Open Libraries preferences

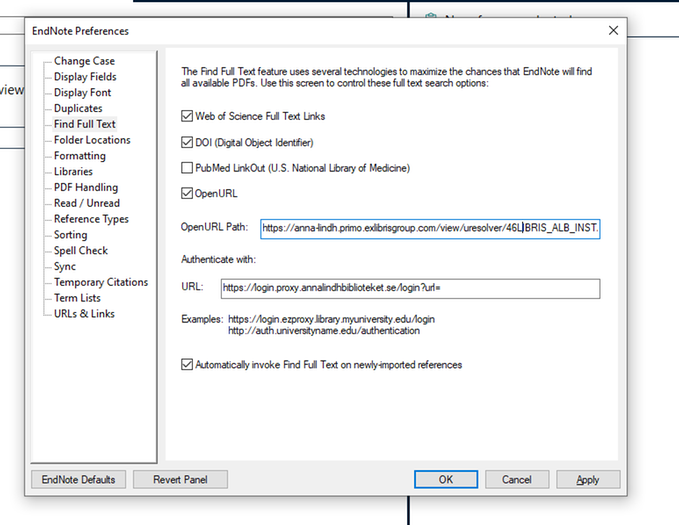(x=73, y=172)
